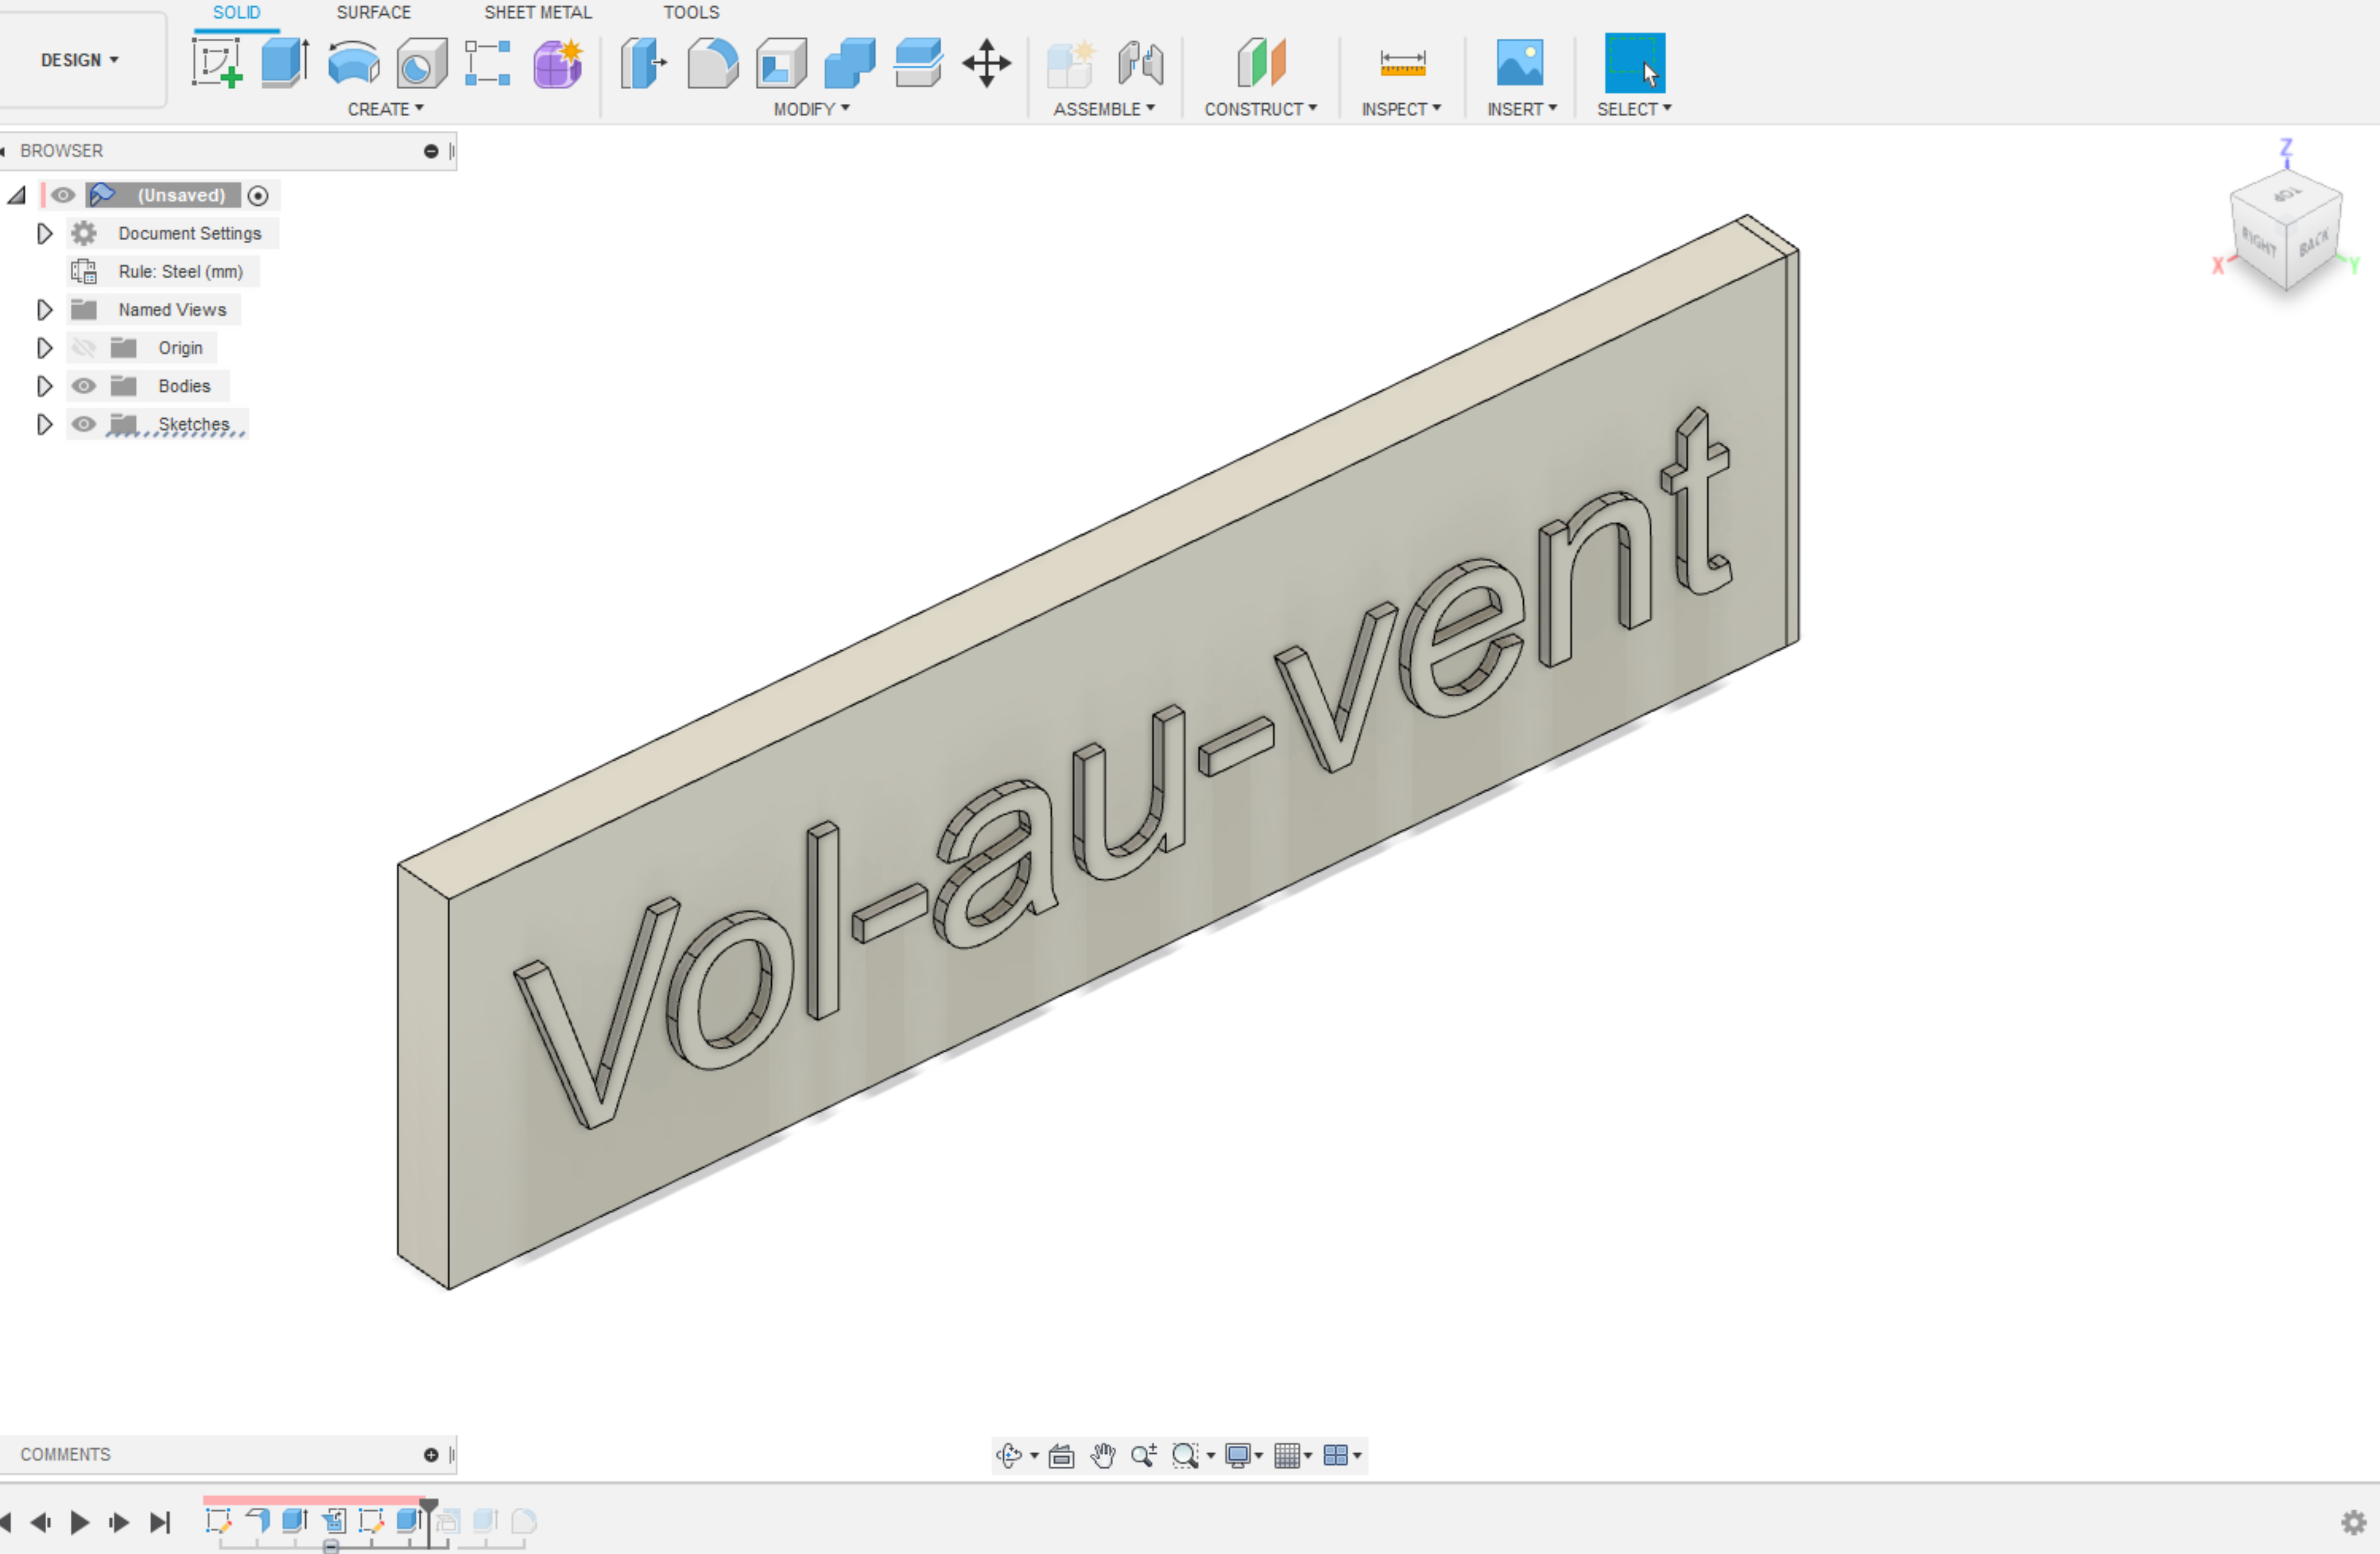2380x1554 pixels.
Task: Show the Origin folder visibility
Action: [x=84, y=348]
